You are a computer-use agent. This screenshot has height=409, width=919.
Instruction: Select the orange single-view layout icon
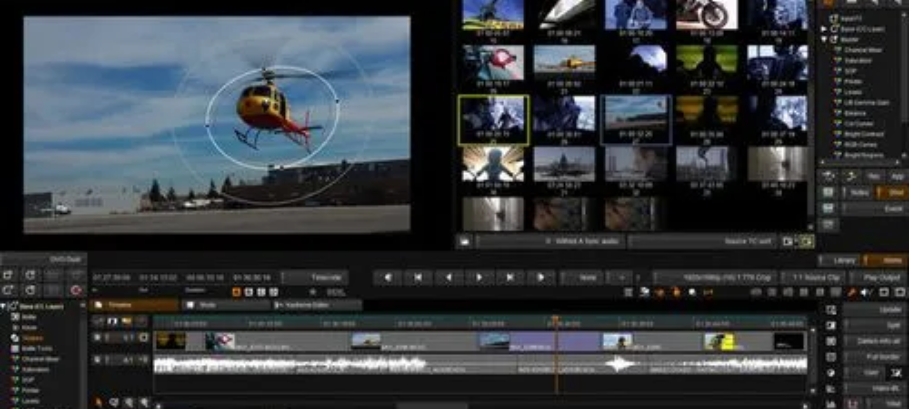pos(237,292)
